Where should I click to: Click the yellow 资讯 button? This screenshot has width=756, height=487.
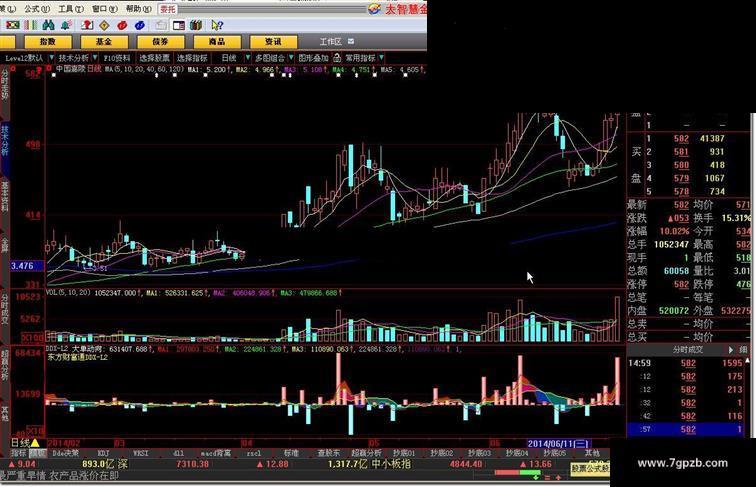(273, 42)
